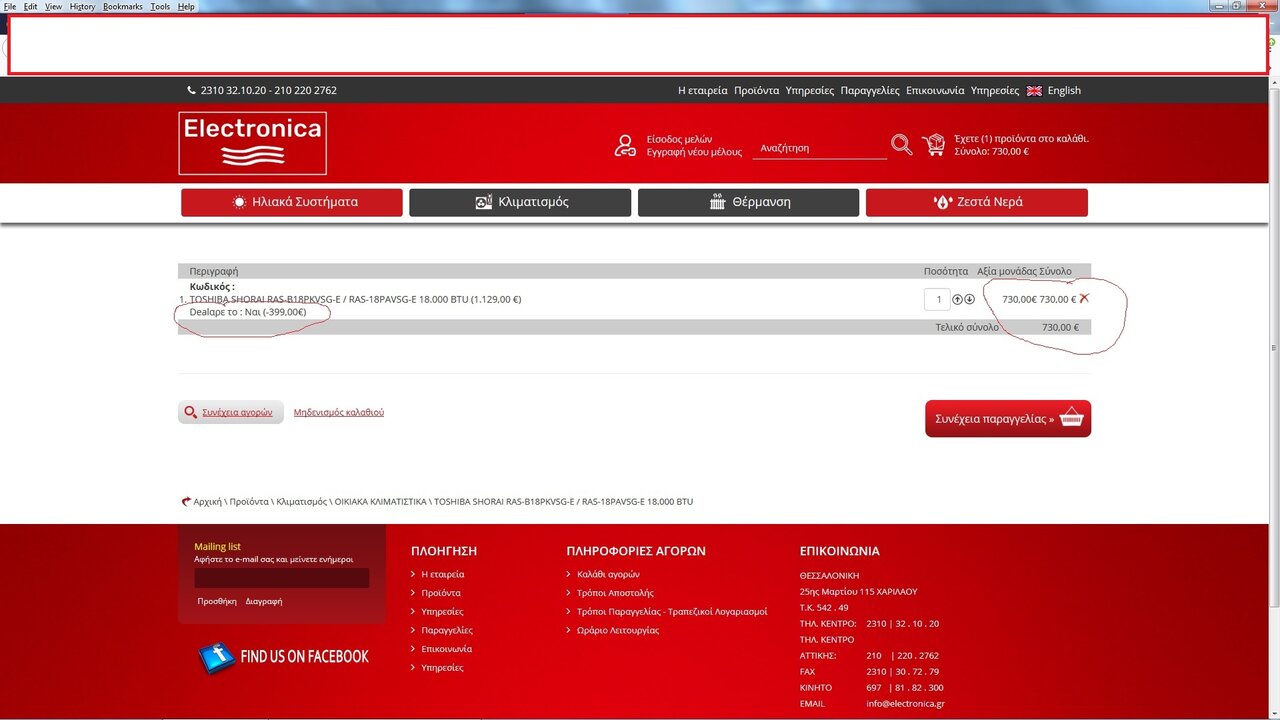Open the History menu
The height and width of the screenshot is (720, 1280).
(82, 6)
